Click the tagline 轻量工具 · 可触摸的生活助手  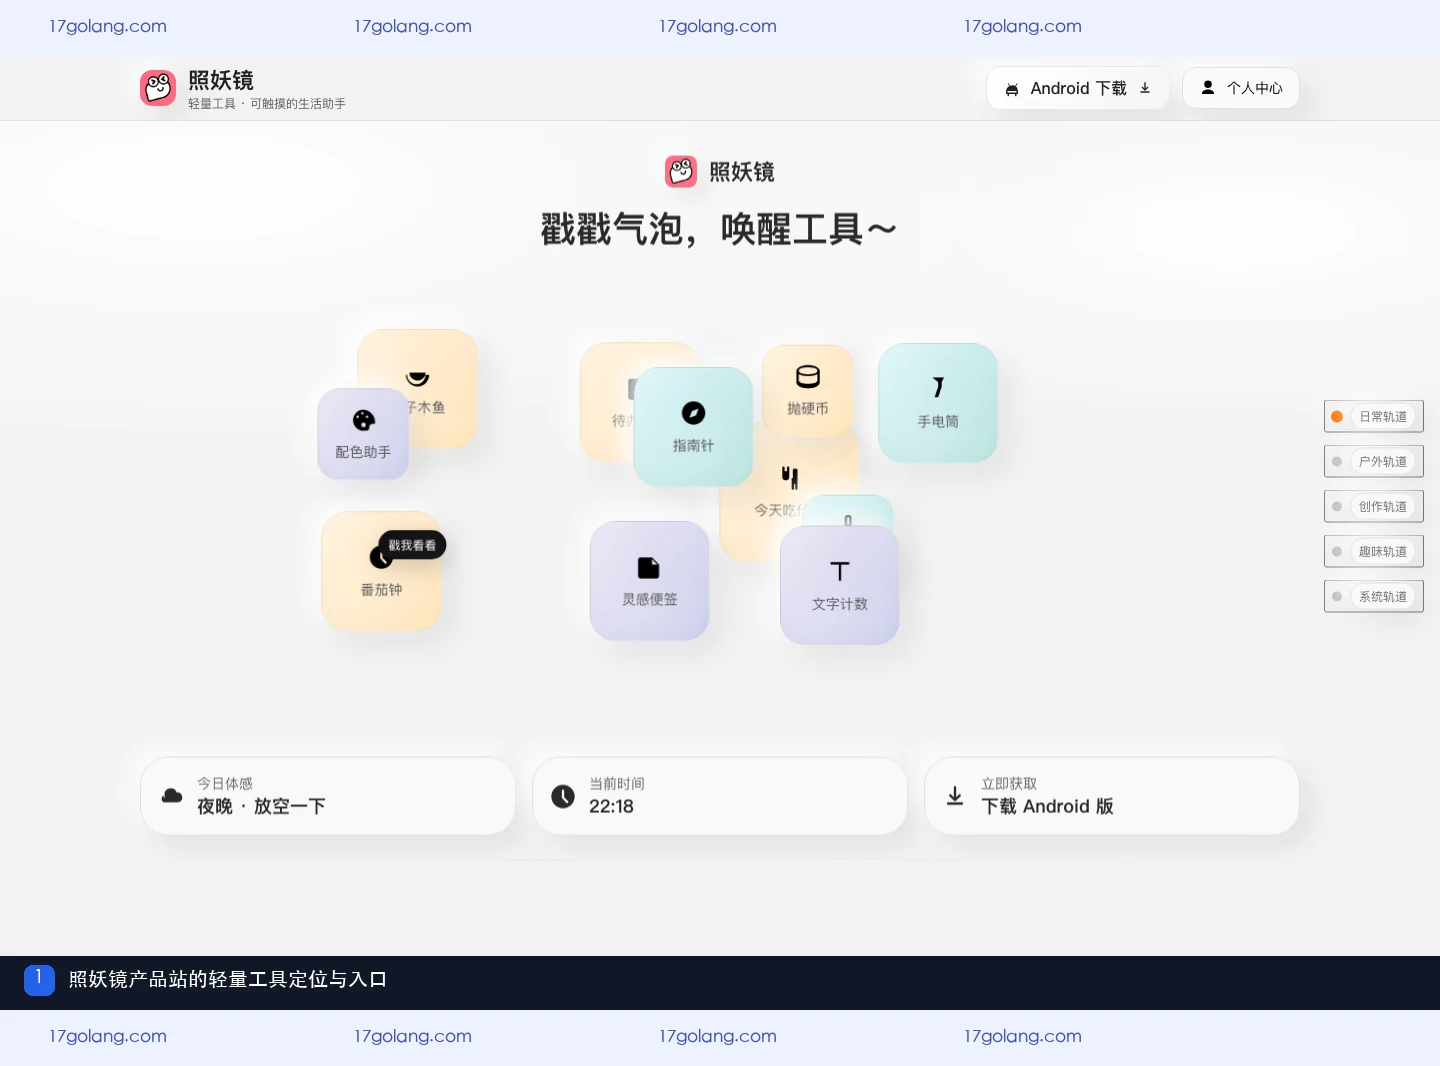[x=267, y=104]
